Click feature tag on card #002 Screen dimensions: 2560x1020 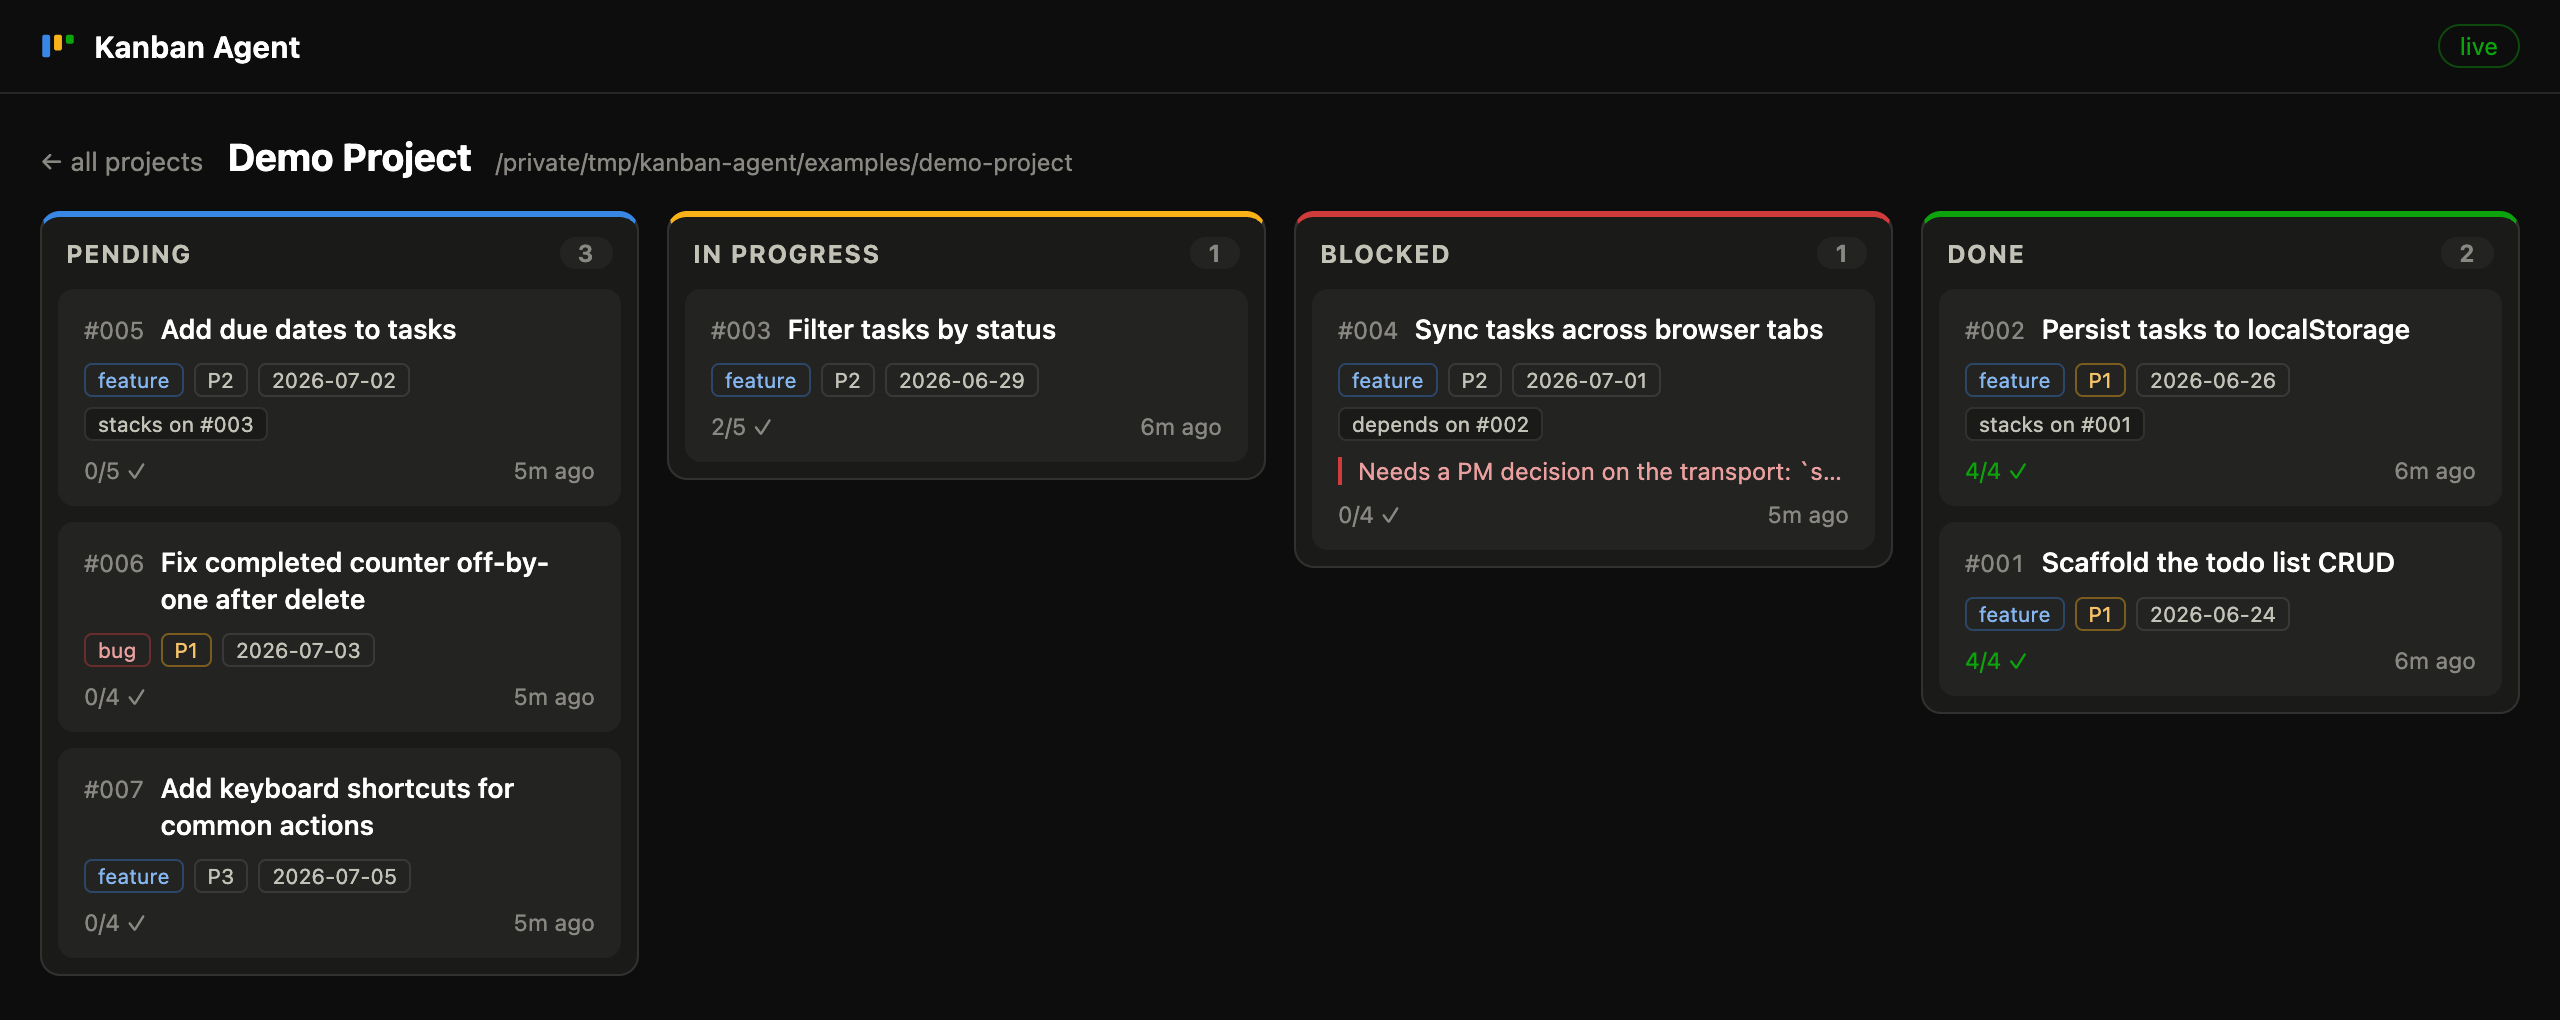2014,380
